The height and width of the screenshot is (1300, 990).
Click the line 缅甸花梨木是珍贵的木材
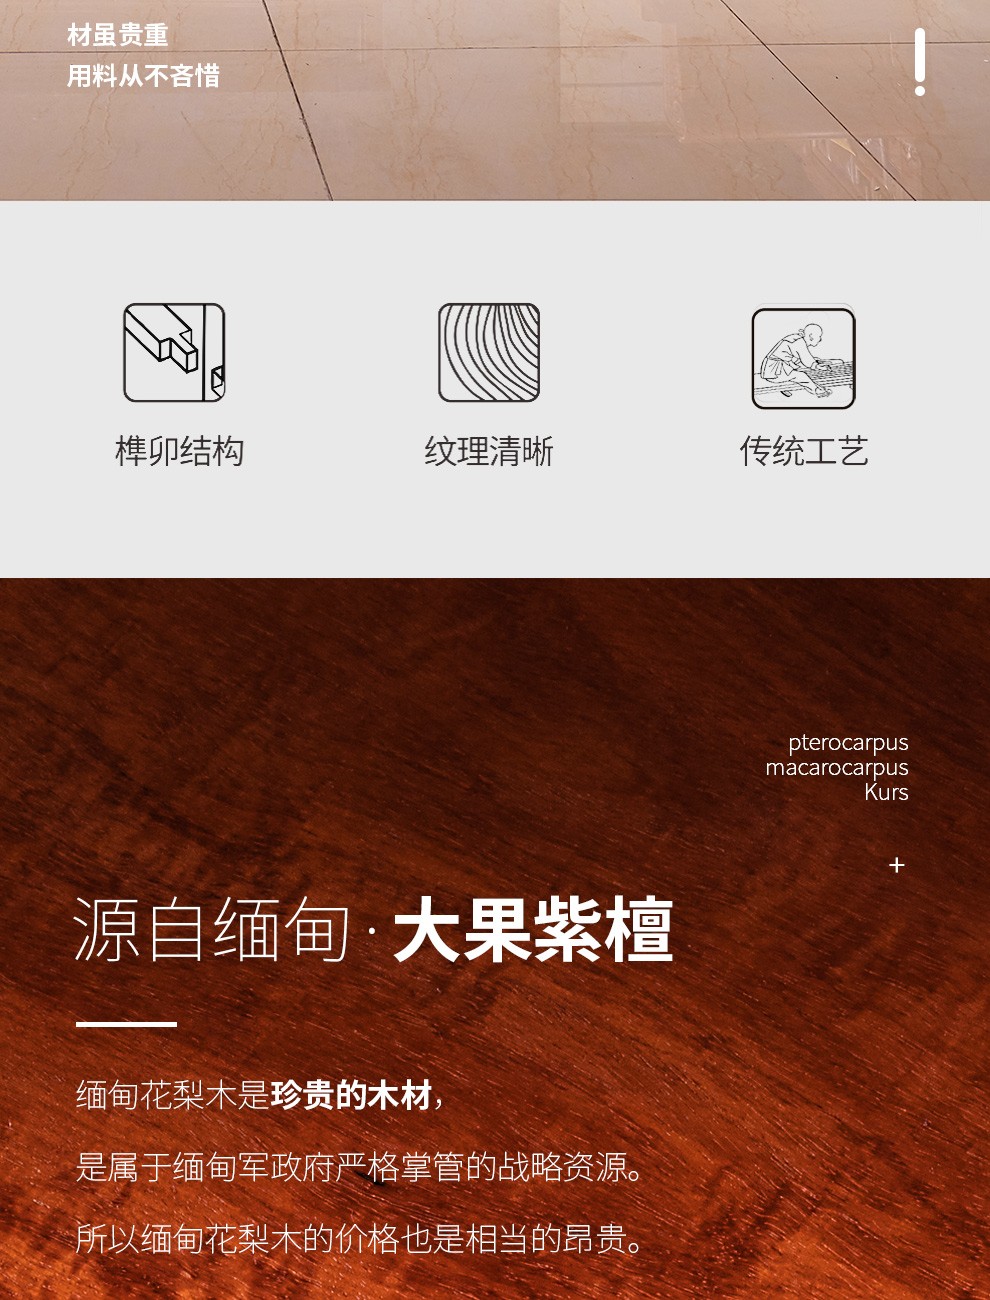tap(260, 1095)
